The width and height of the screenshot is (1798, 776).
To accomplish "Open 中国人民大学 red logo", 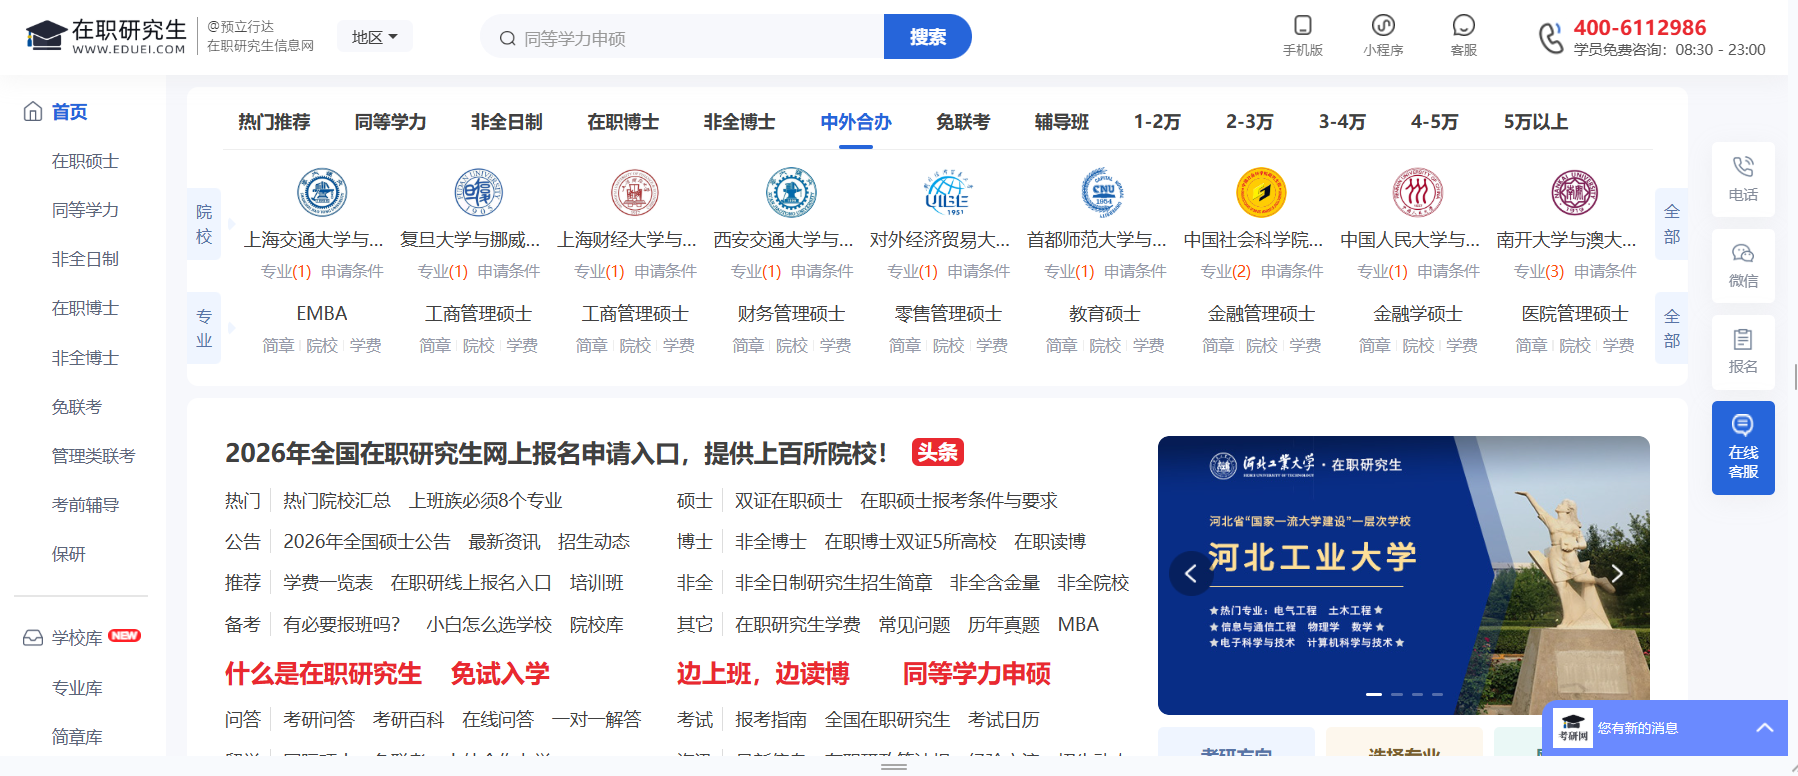I will click(x=1418, y=192).
